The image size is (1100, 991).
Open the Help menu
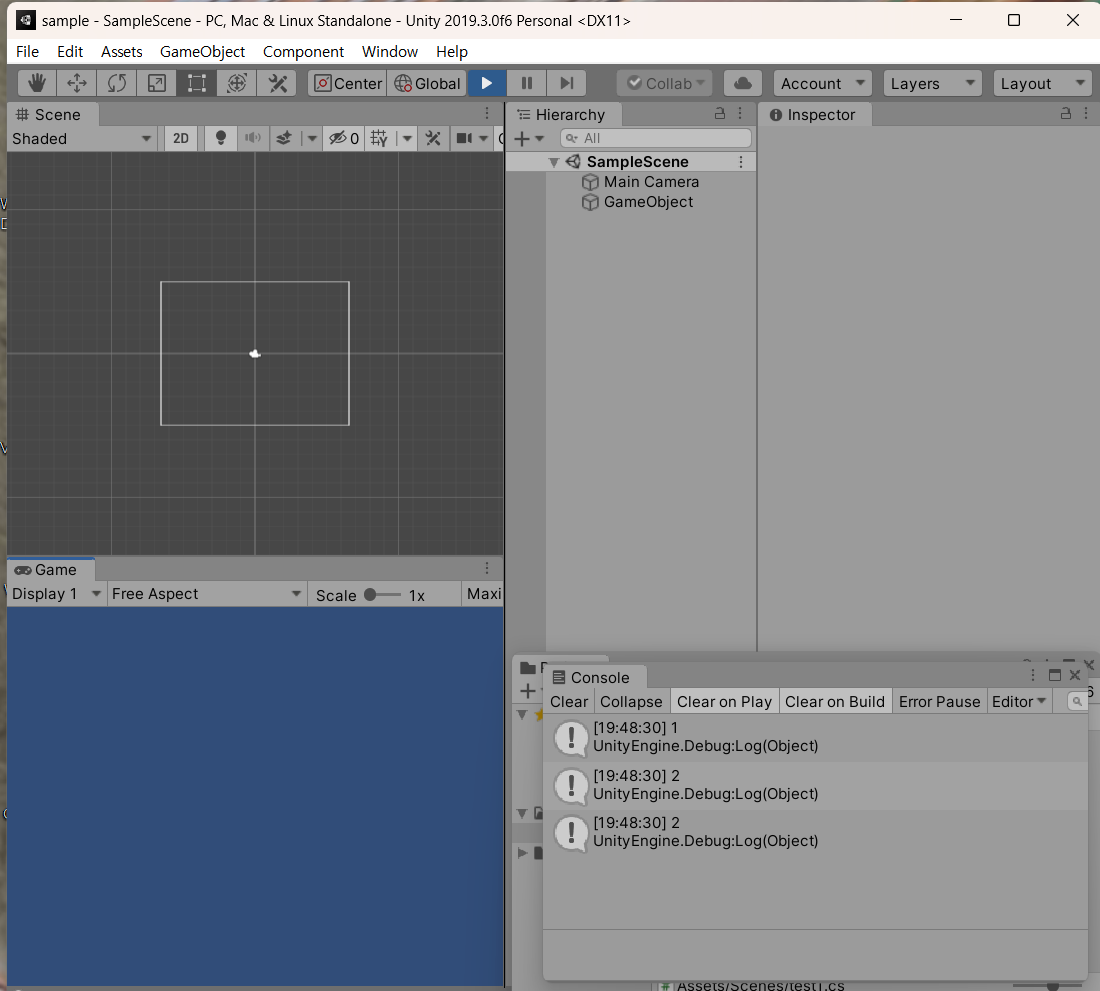[x=451, y=52]
